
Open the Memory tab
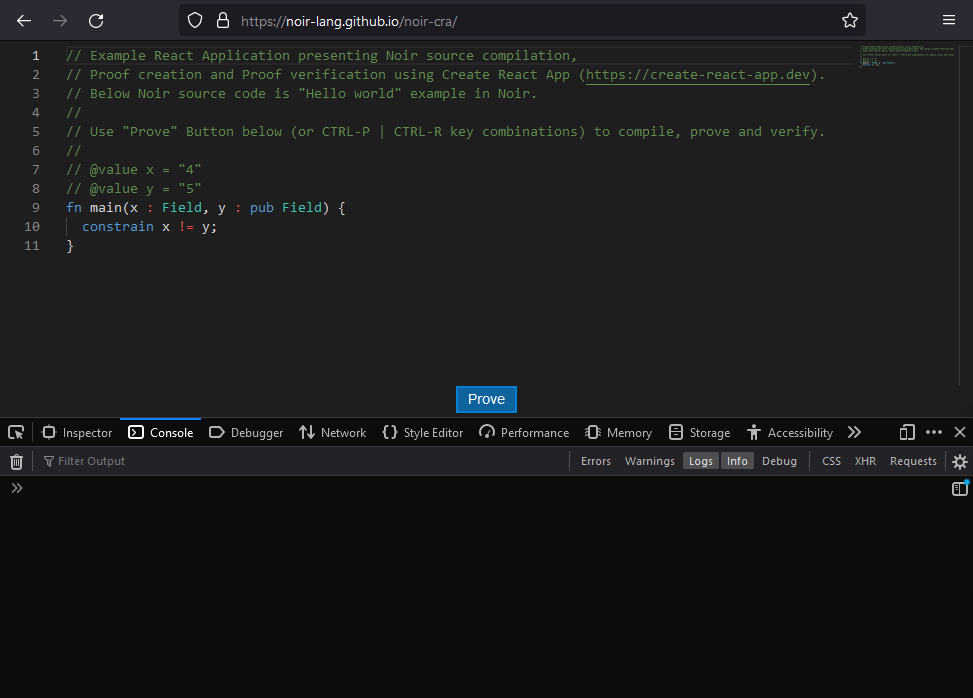click(x=619, y=432)
